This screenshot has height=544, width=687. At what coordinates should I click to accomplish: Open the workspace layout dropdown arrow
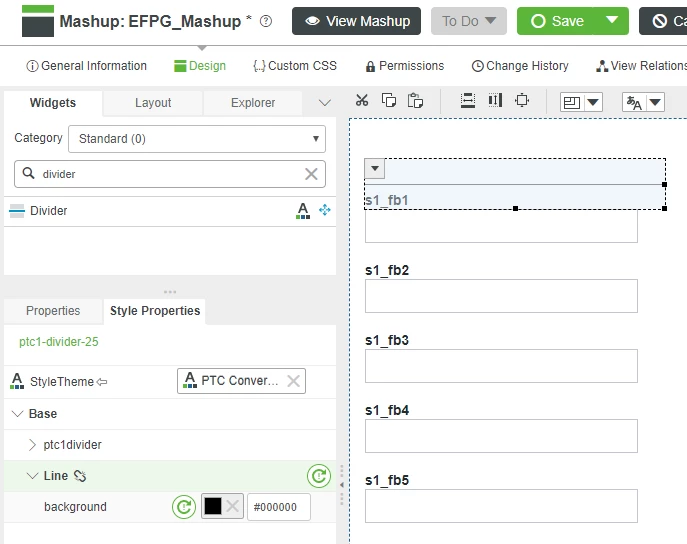pos(593,102)
